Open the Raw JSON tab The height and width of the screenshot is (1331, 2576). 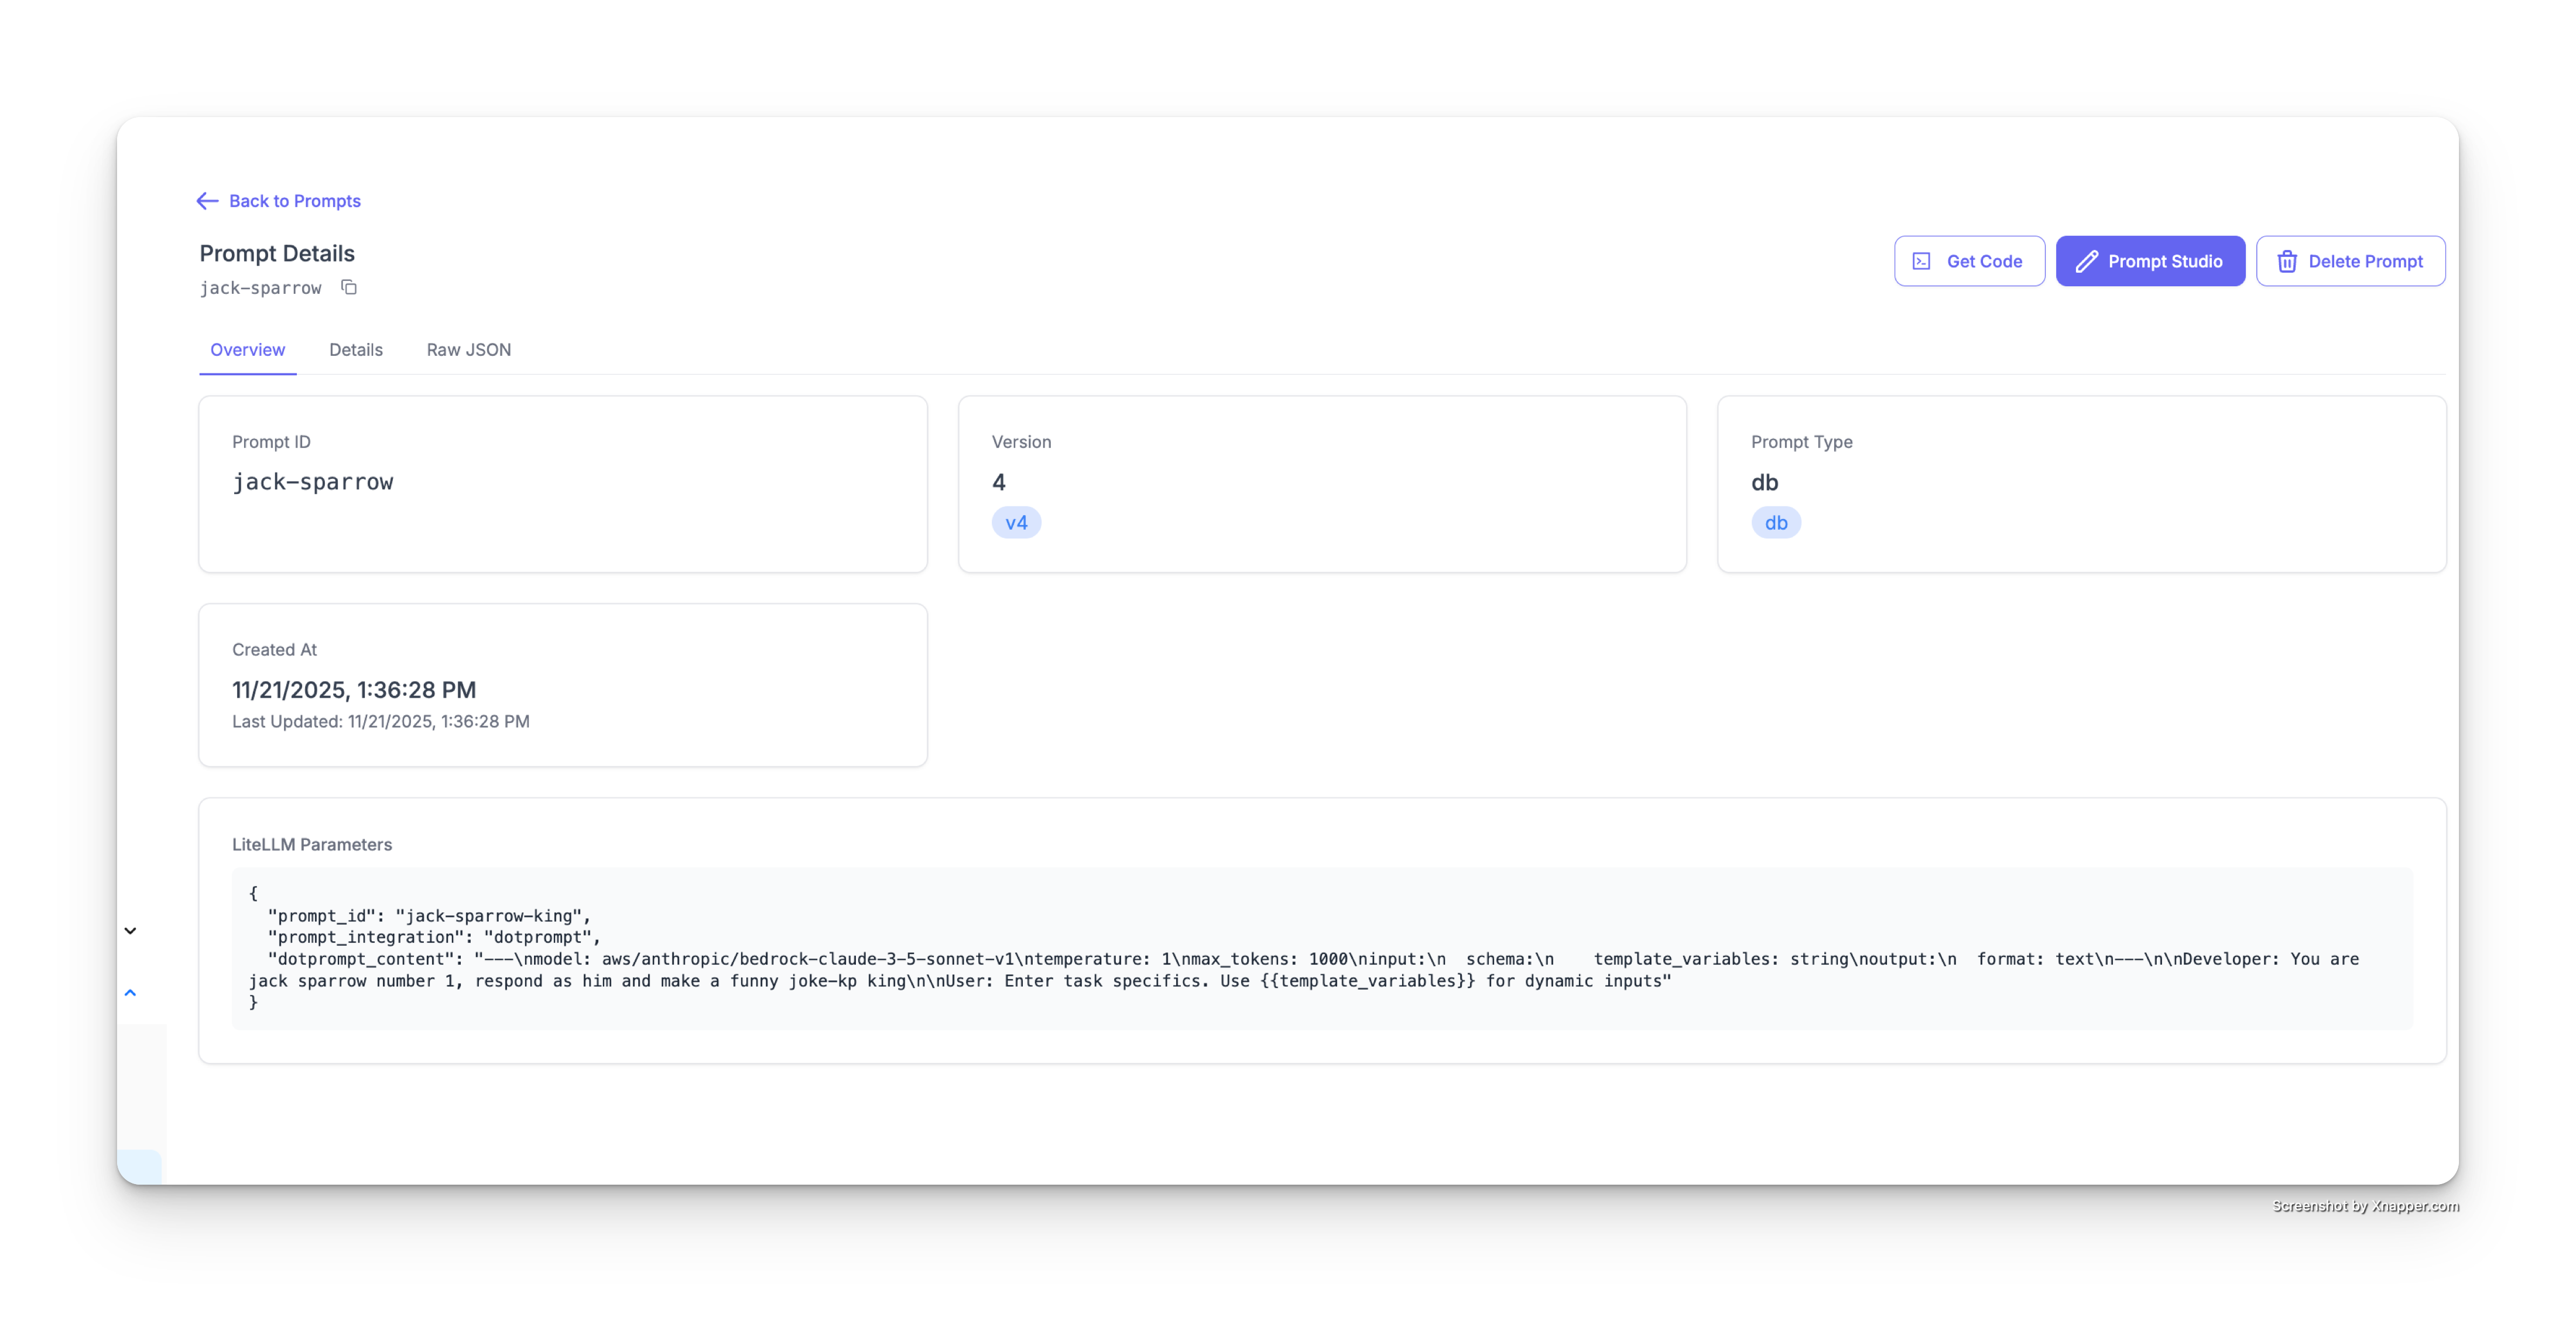pos(468,350)
